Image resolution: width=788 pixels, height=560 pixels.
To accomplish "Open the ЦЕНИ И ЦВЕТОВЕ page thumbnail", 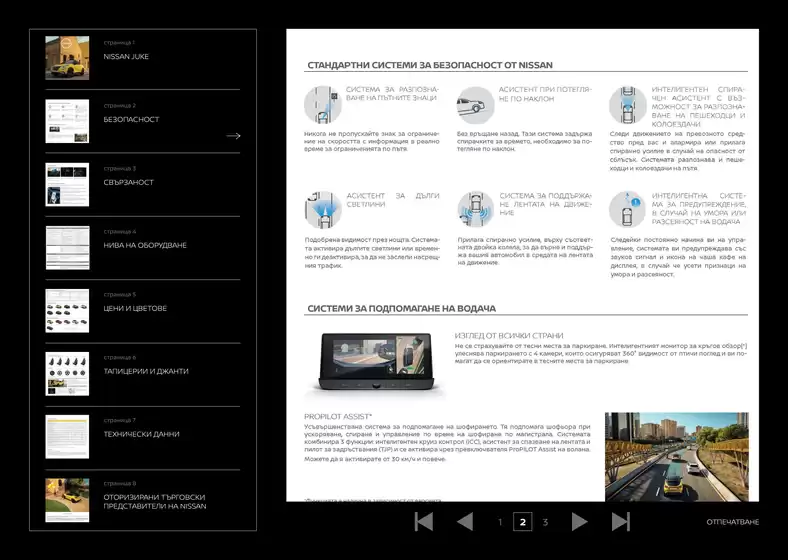I will click(x=67, y=311).
